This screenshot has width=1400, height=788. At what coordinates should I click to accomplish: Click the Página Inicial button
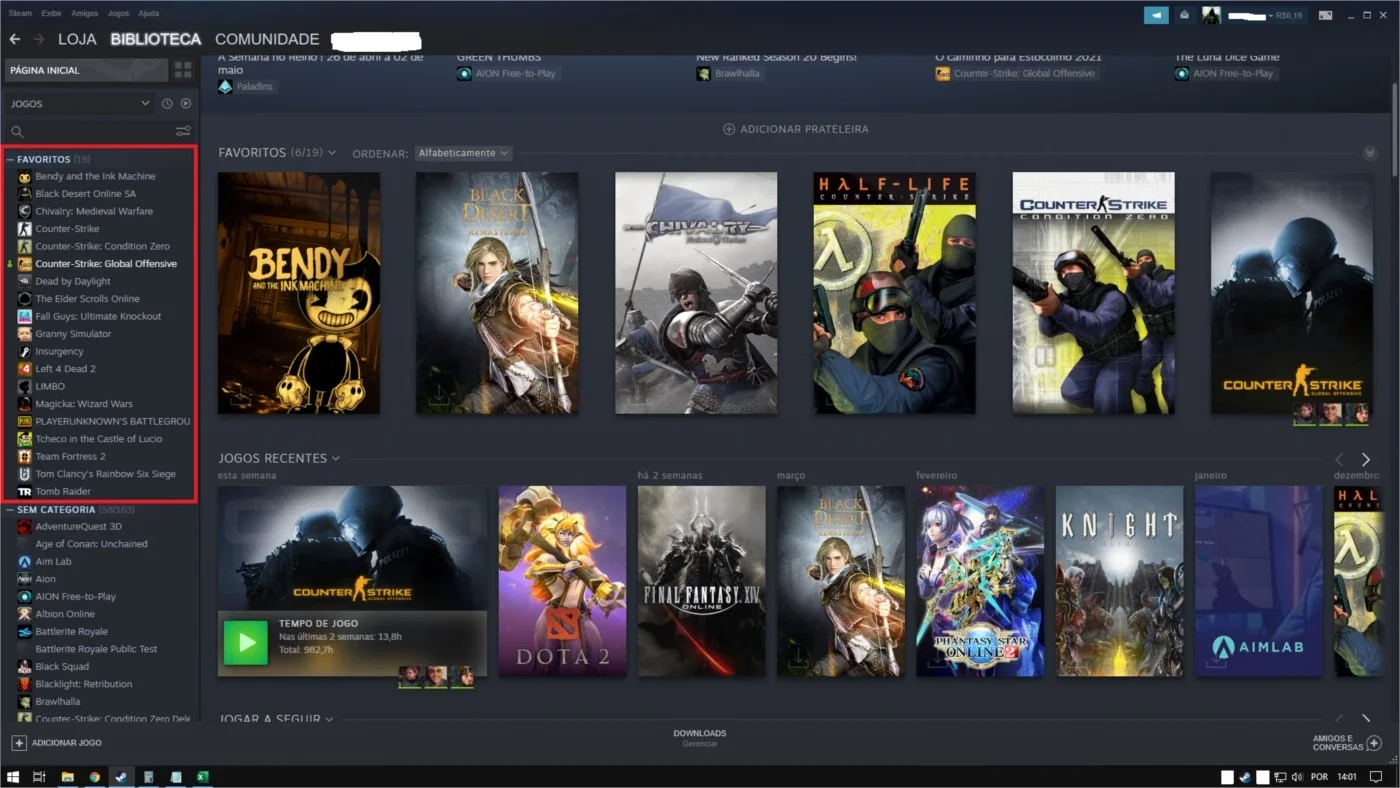tap(86, 70)
